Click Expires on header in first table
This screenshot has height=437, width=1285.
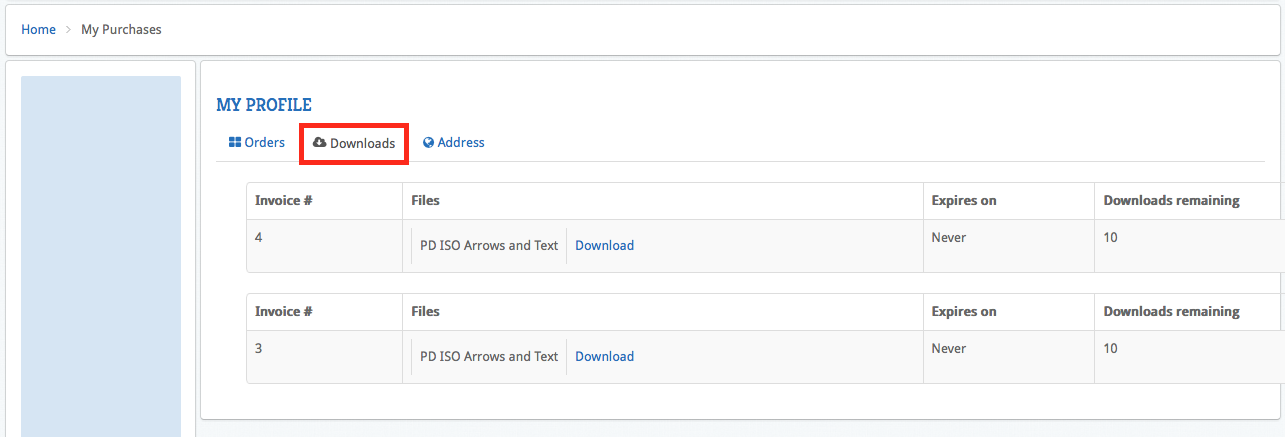[x=964, y=200]
